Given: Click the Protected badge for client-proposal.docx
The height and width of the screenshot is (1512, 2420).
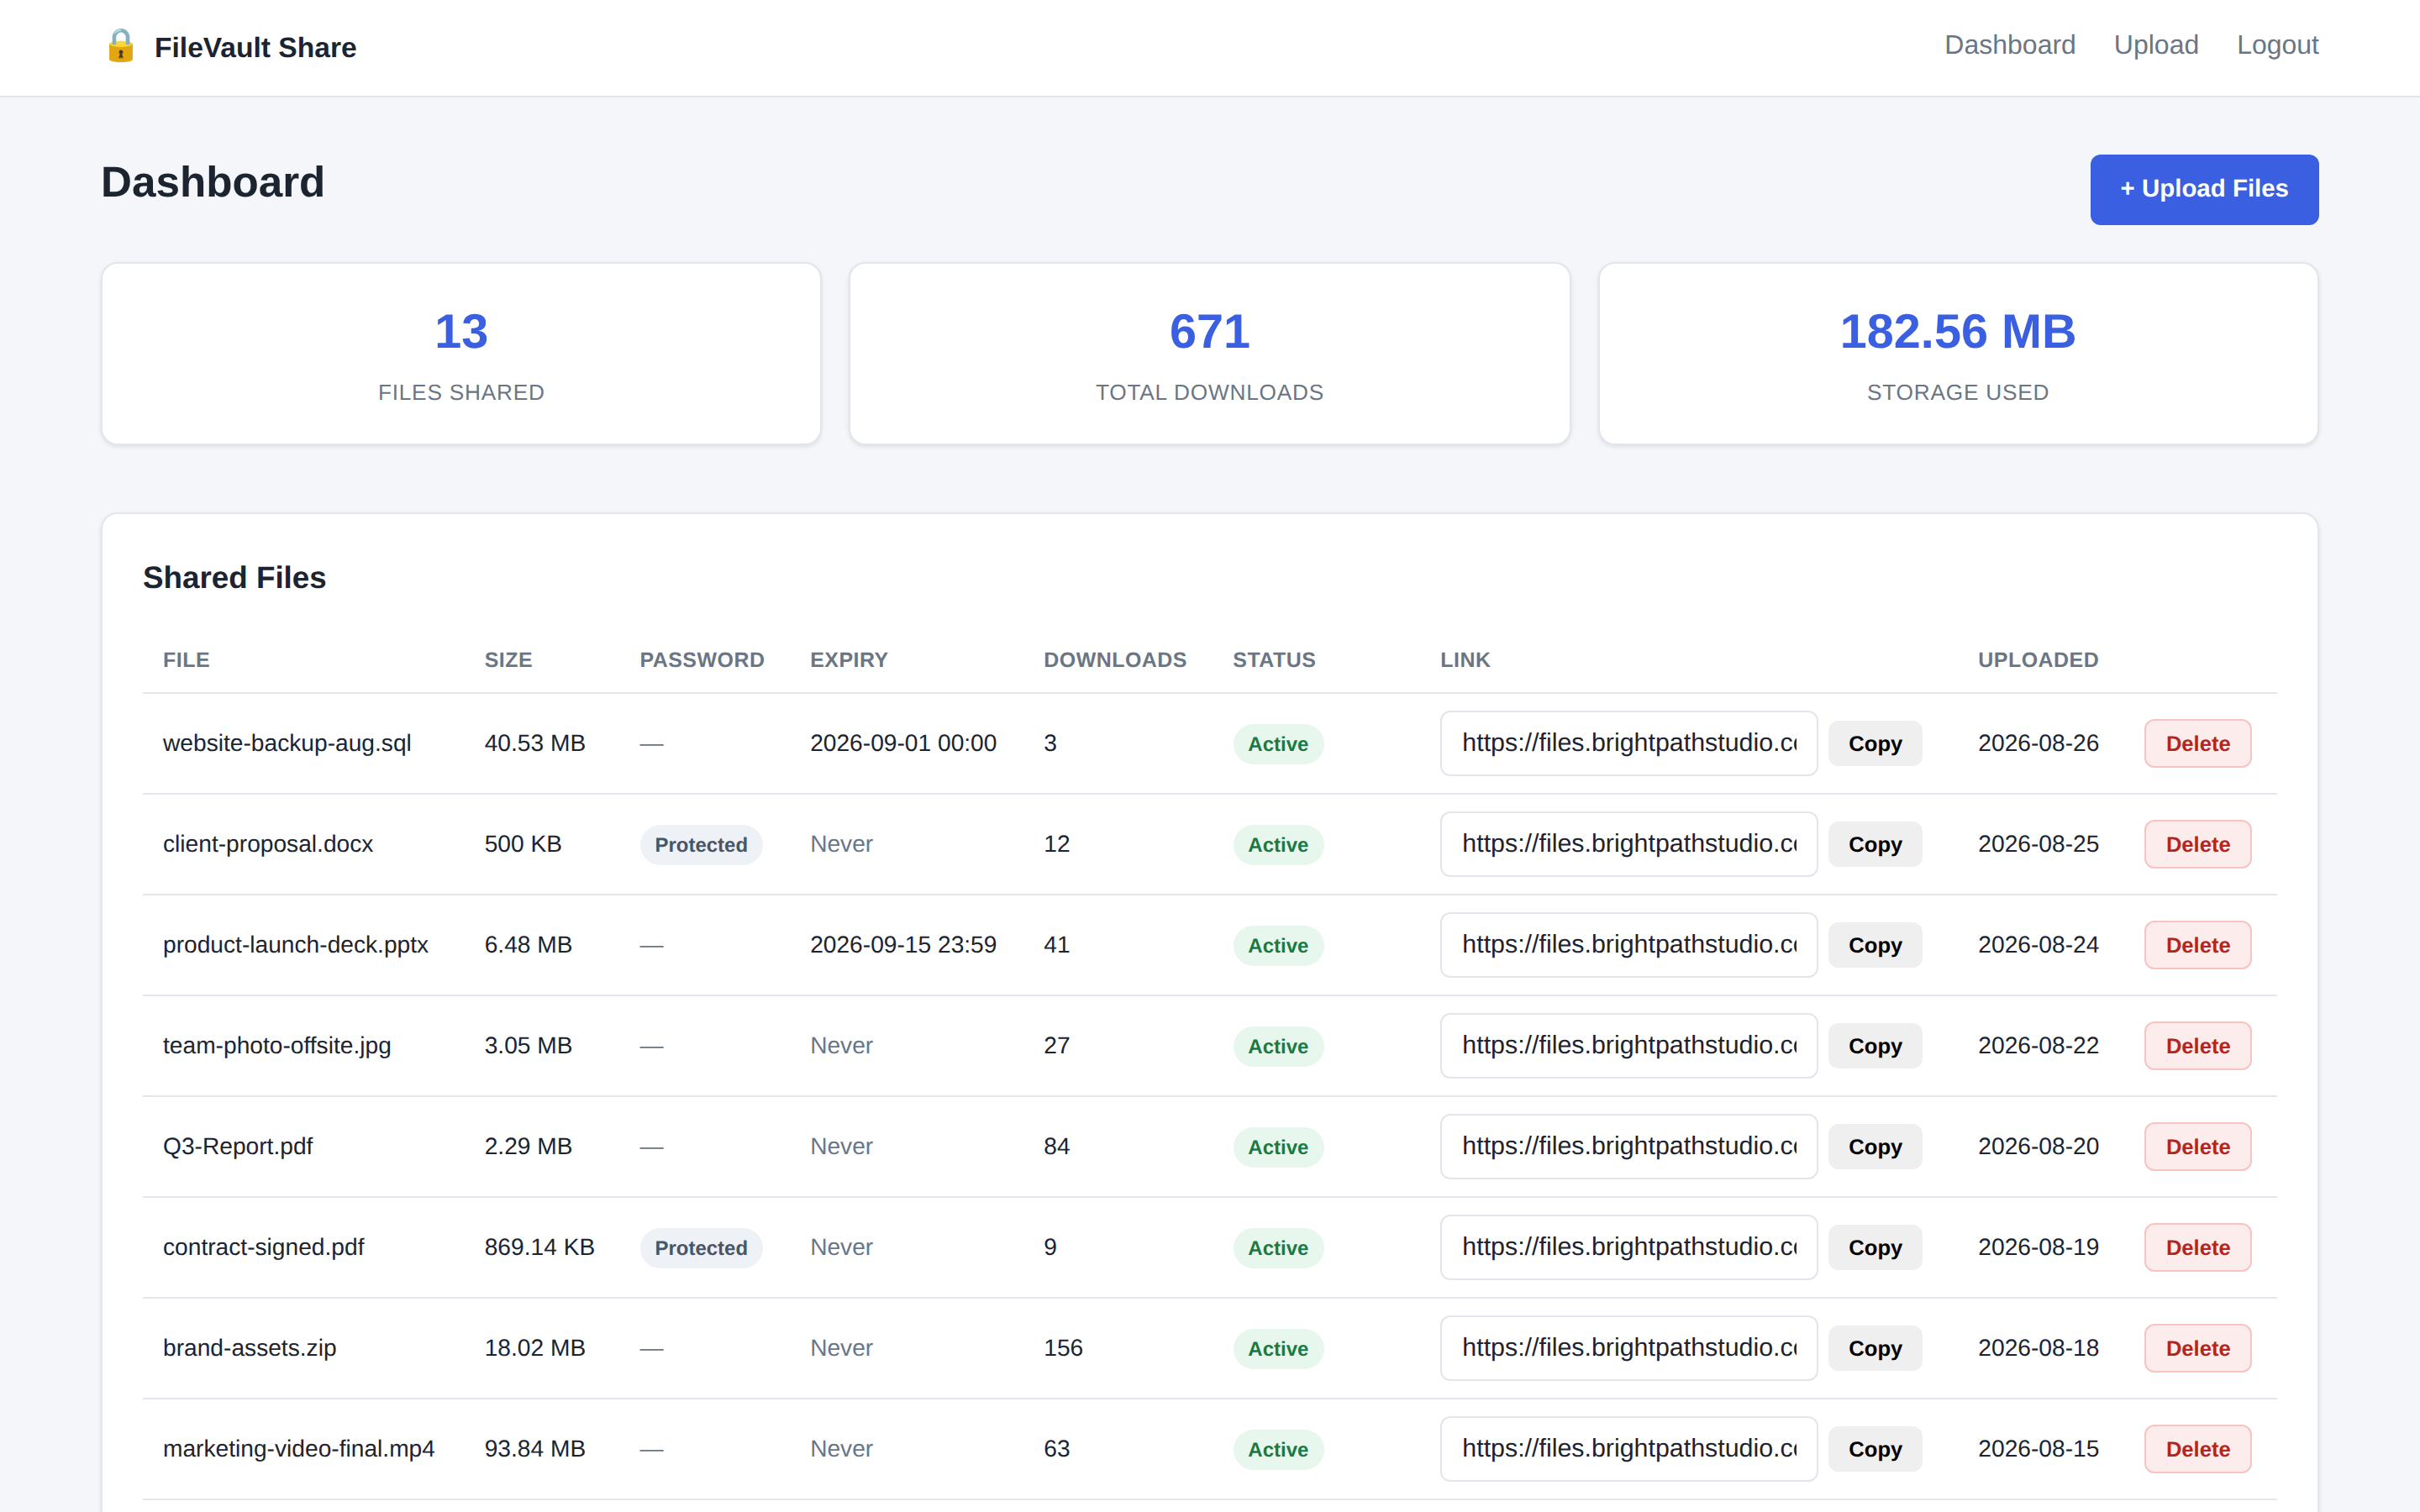Looking at the screenshot, I should pyautogui.click(x=701, y=845).
